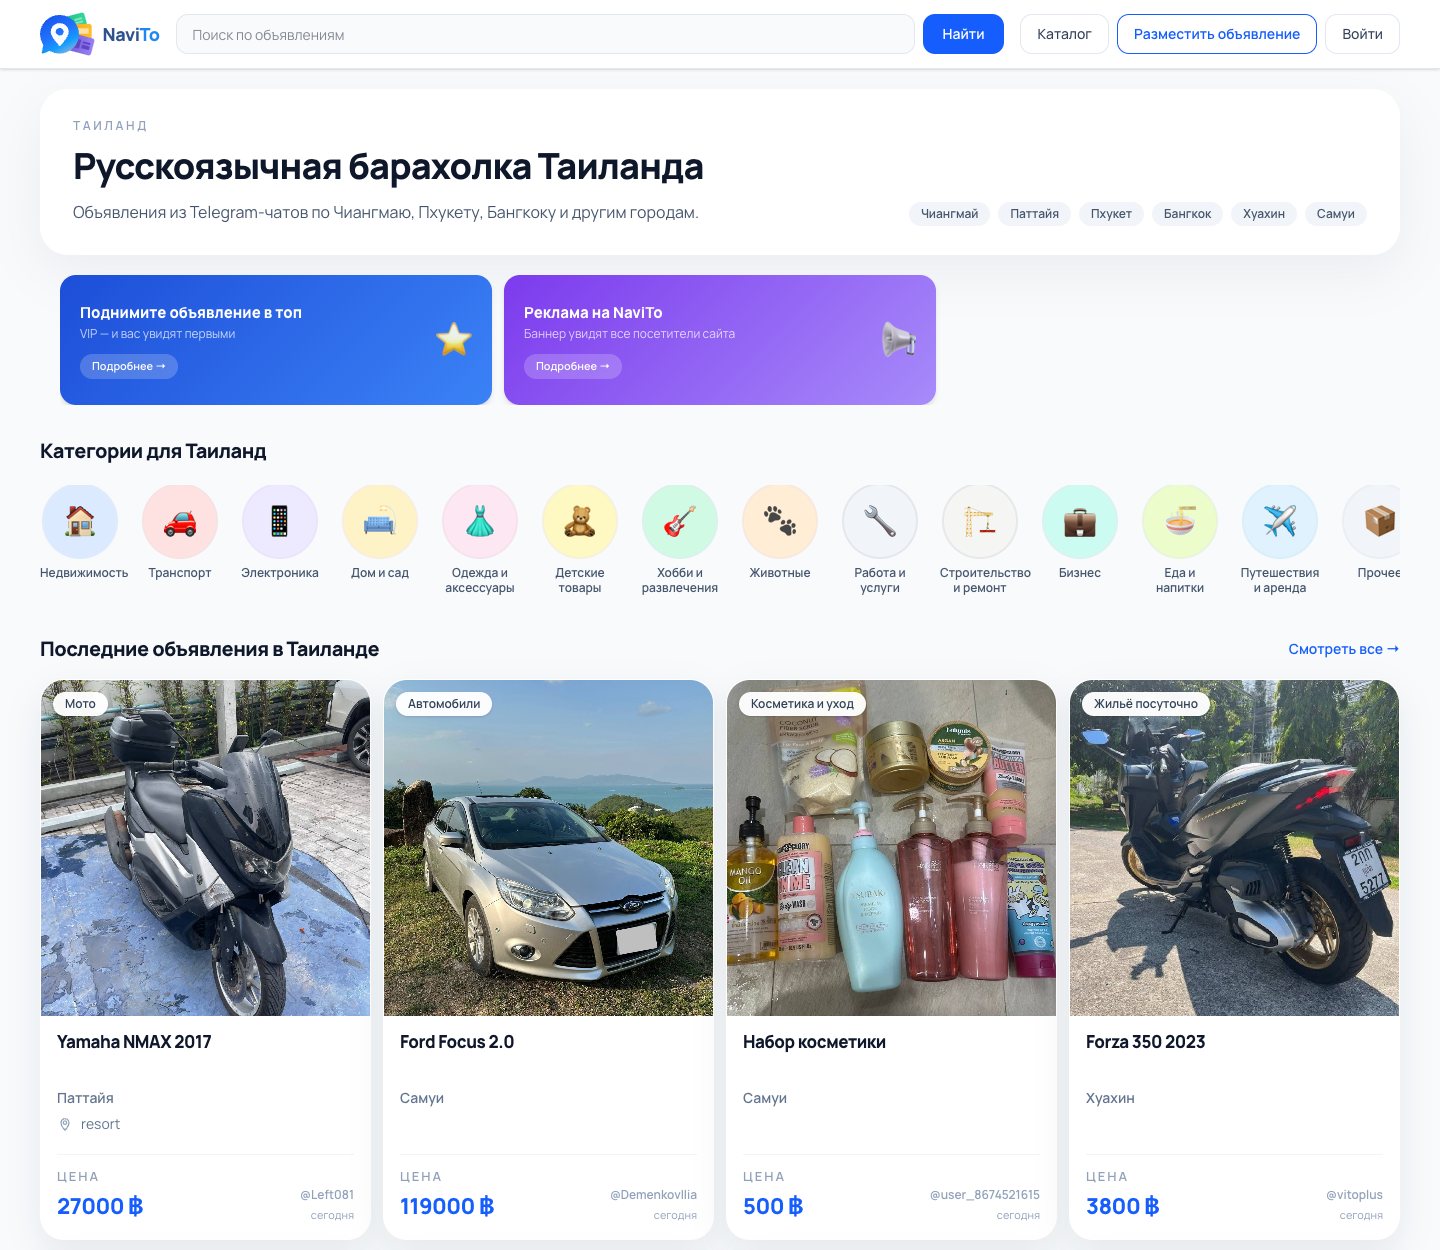Click the Автомобили category badge

(444, 704)
